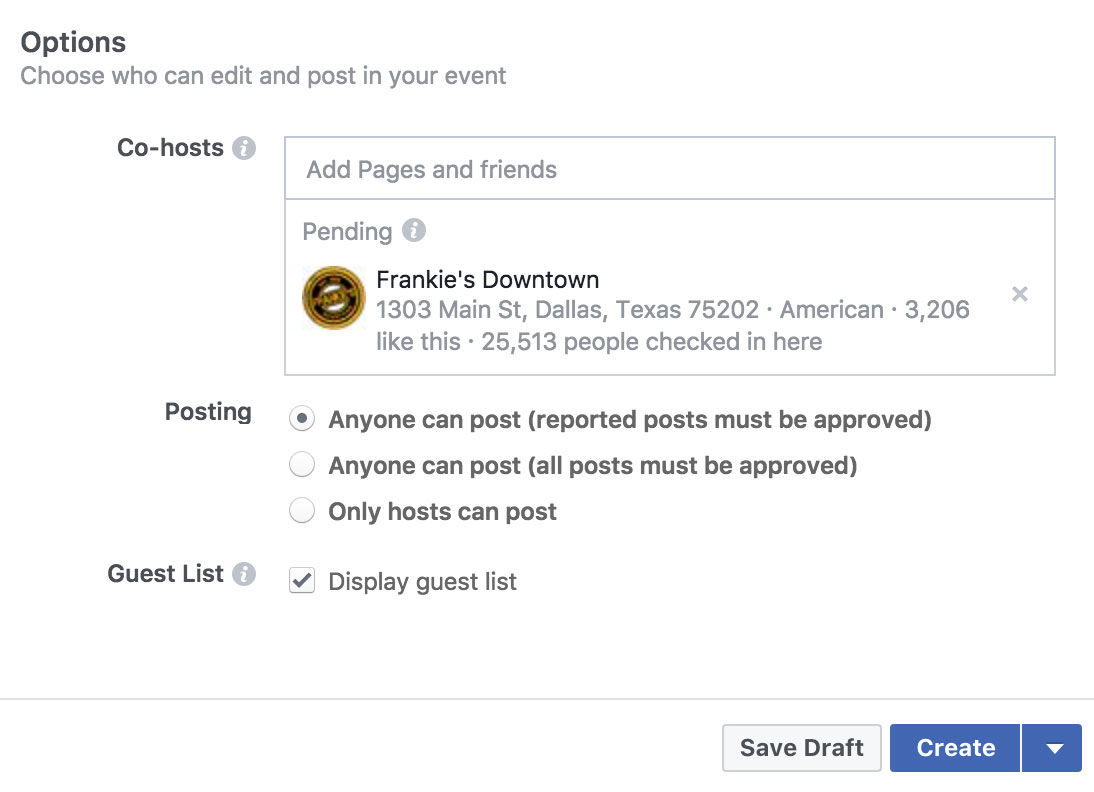Click the Pending section label

coord(347,231)
